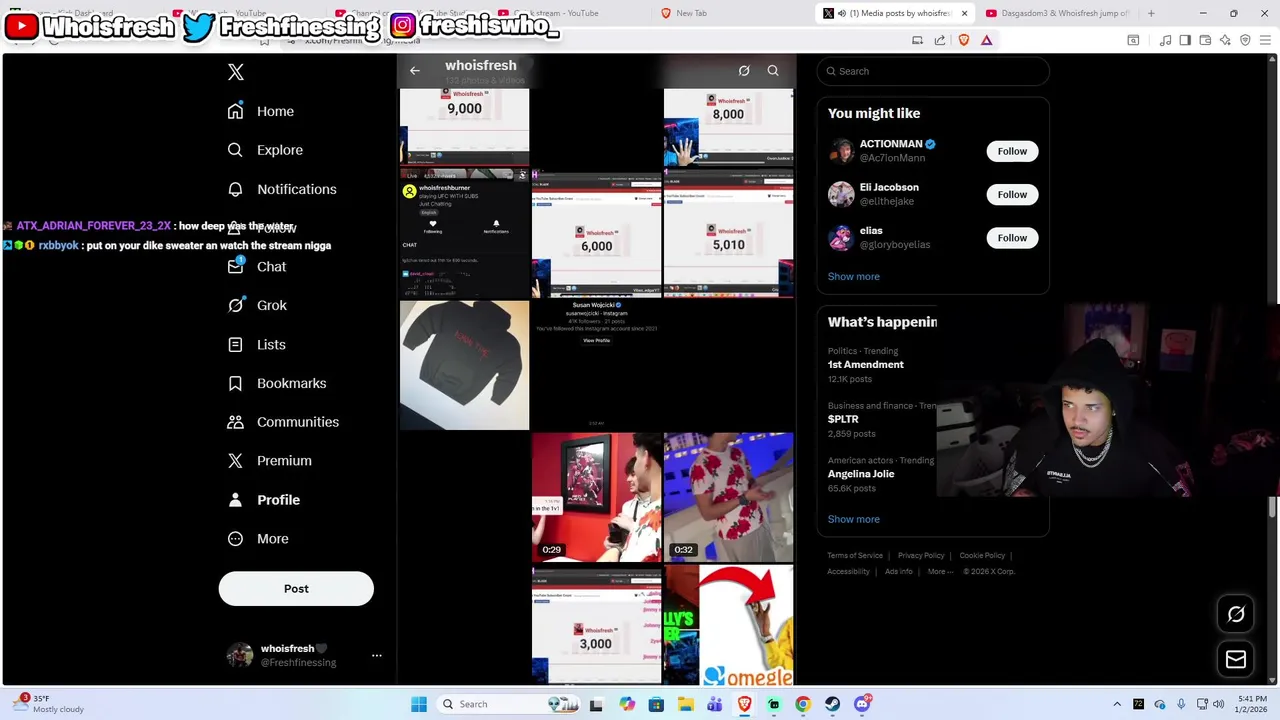Click whoisfresh account avatar at bottom

click(x=240, y=655)
